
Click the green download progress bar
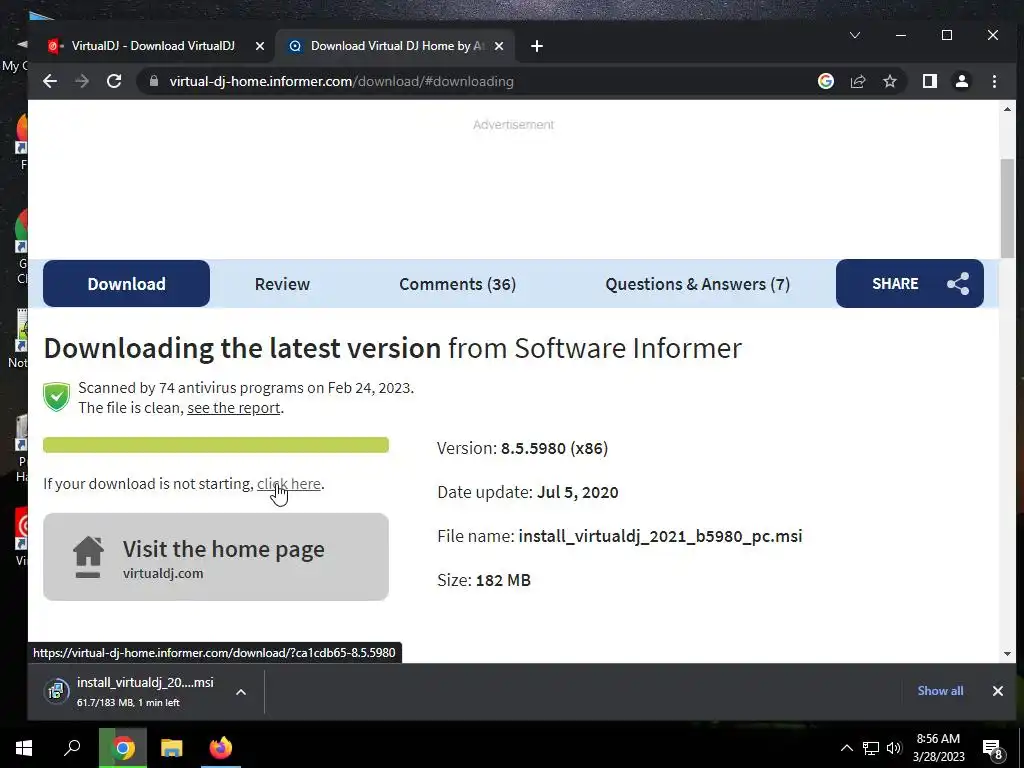(x=216, y=445)
